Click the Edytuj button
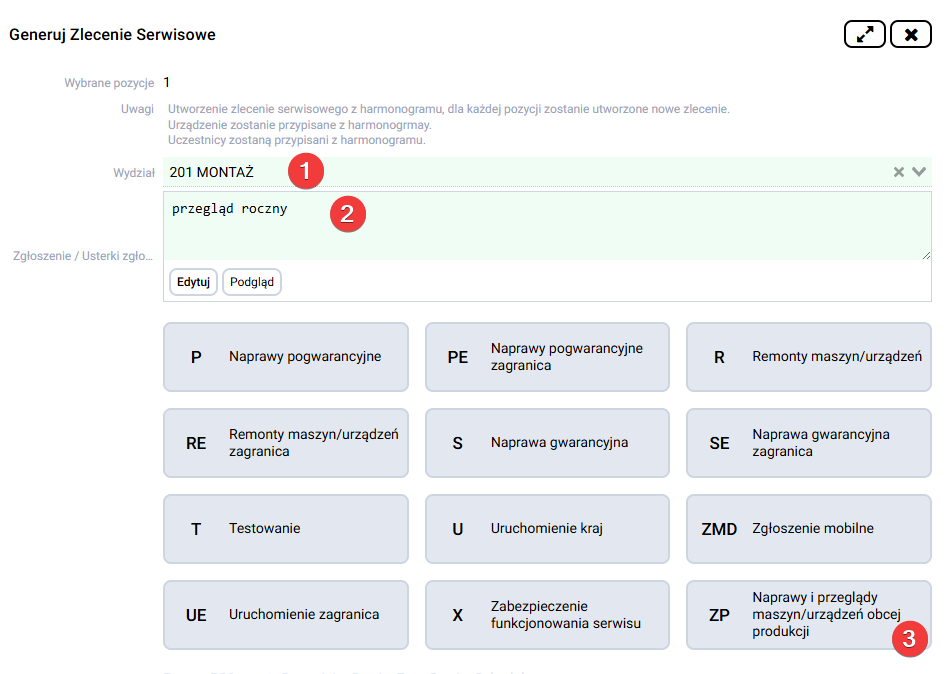Screen dimensions: 945x674 (192, 281)
